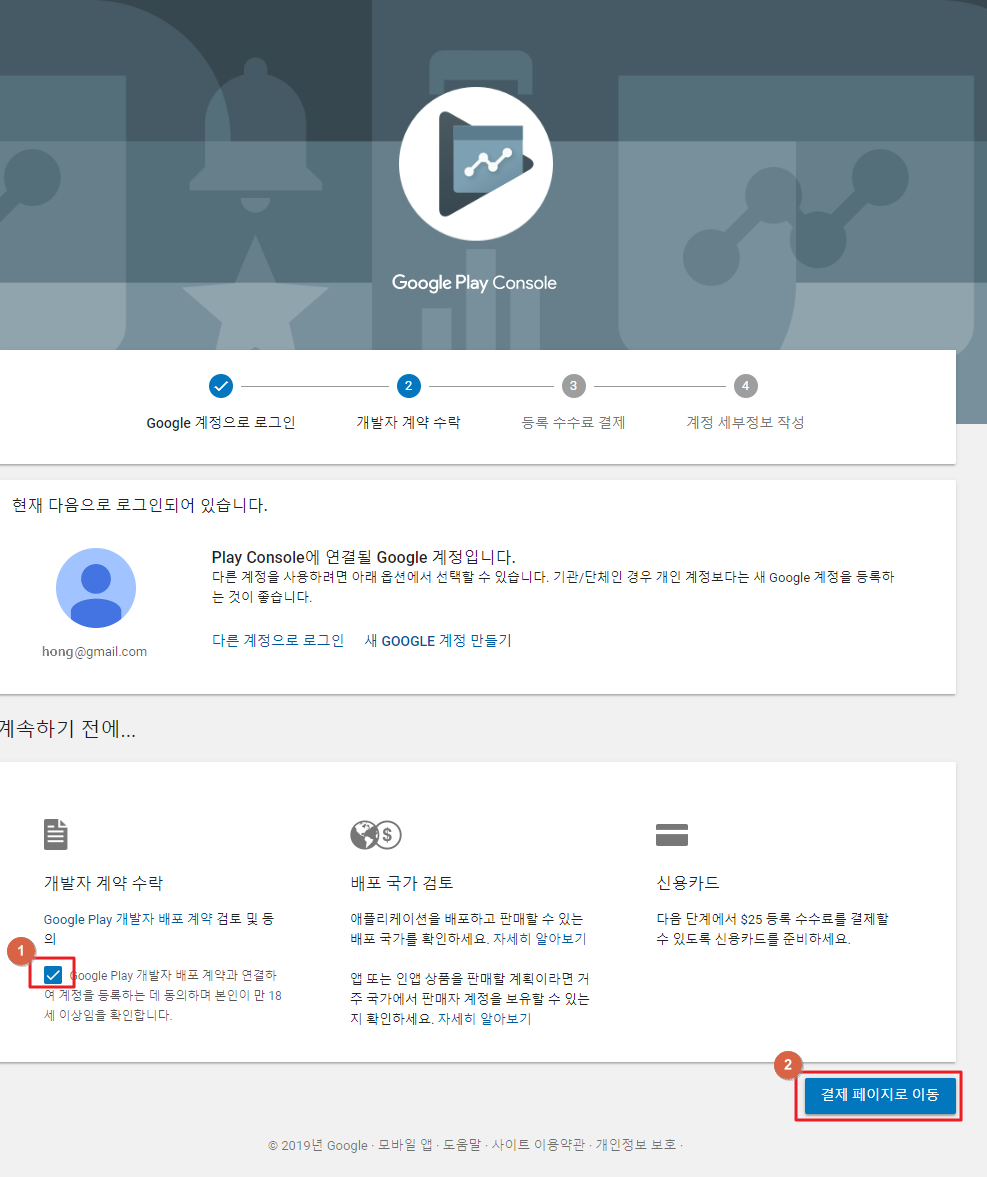Screen dimensions: 987x1177
Task: Click the 현재 다음으로 로그인되어 있습니다 text
Action: tap(140, 505)
